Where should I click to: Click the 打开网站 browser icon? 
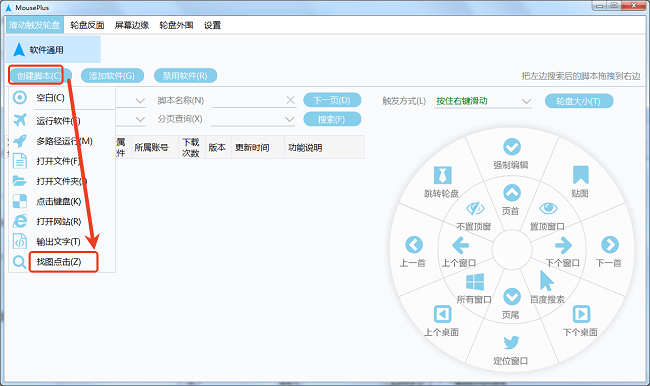[x=20, y=221]
